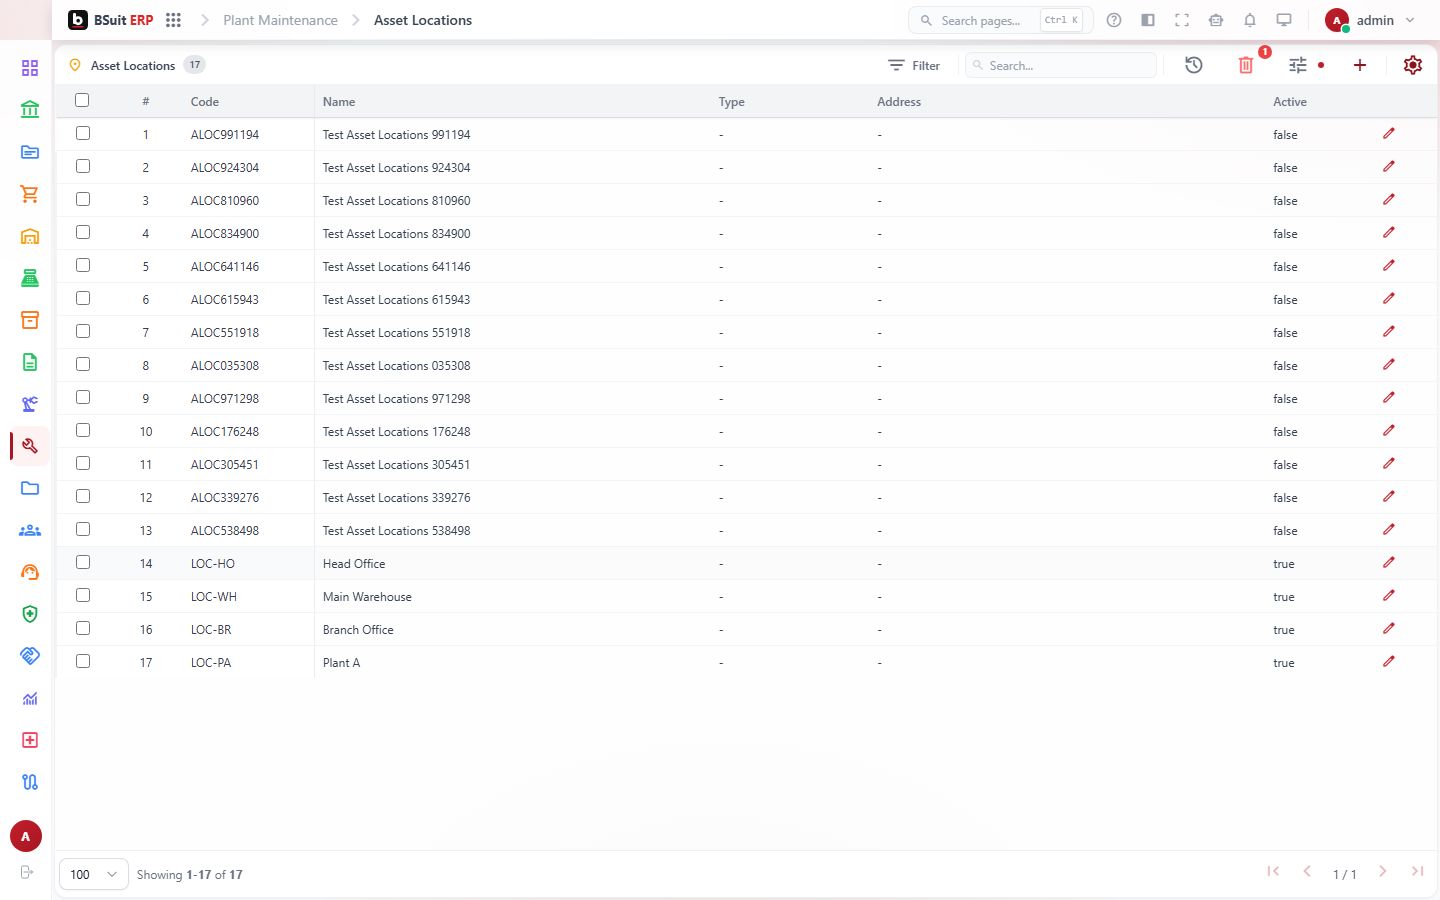Viewport: 1440px width, 900px height.
Task: Open the AI assistant robot icon
Action: 1216,20
